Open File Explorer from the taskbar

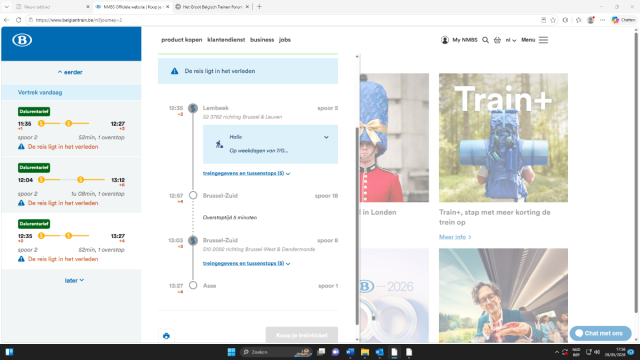365,352
